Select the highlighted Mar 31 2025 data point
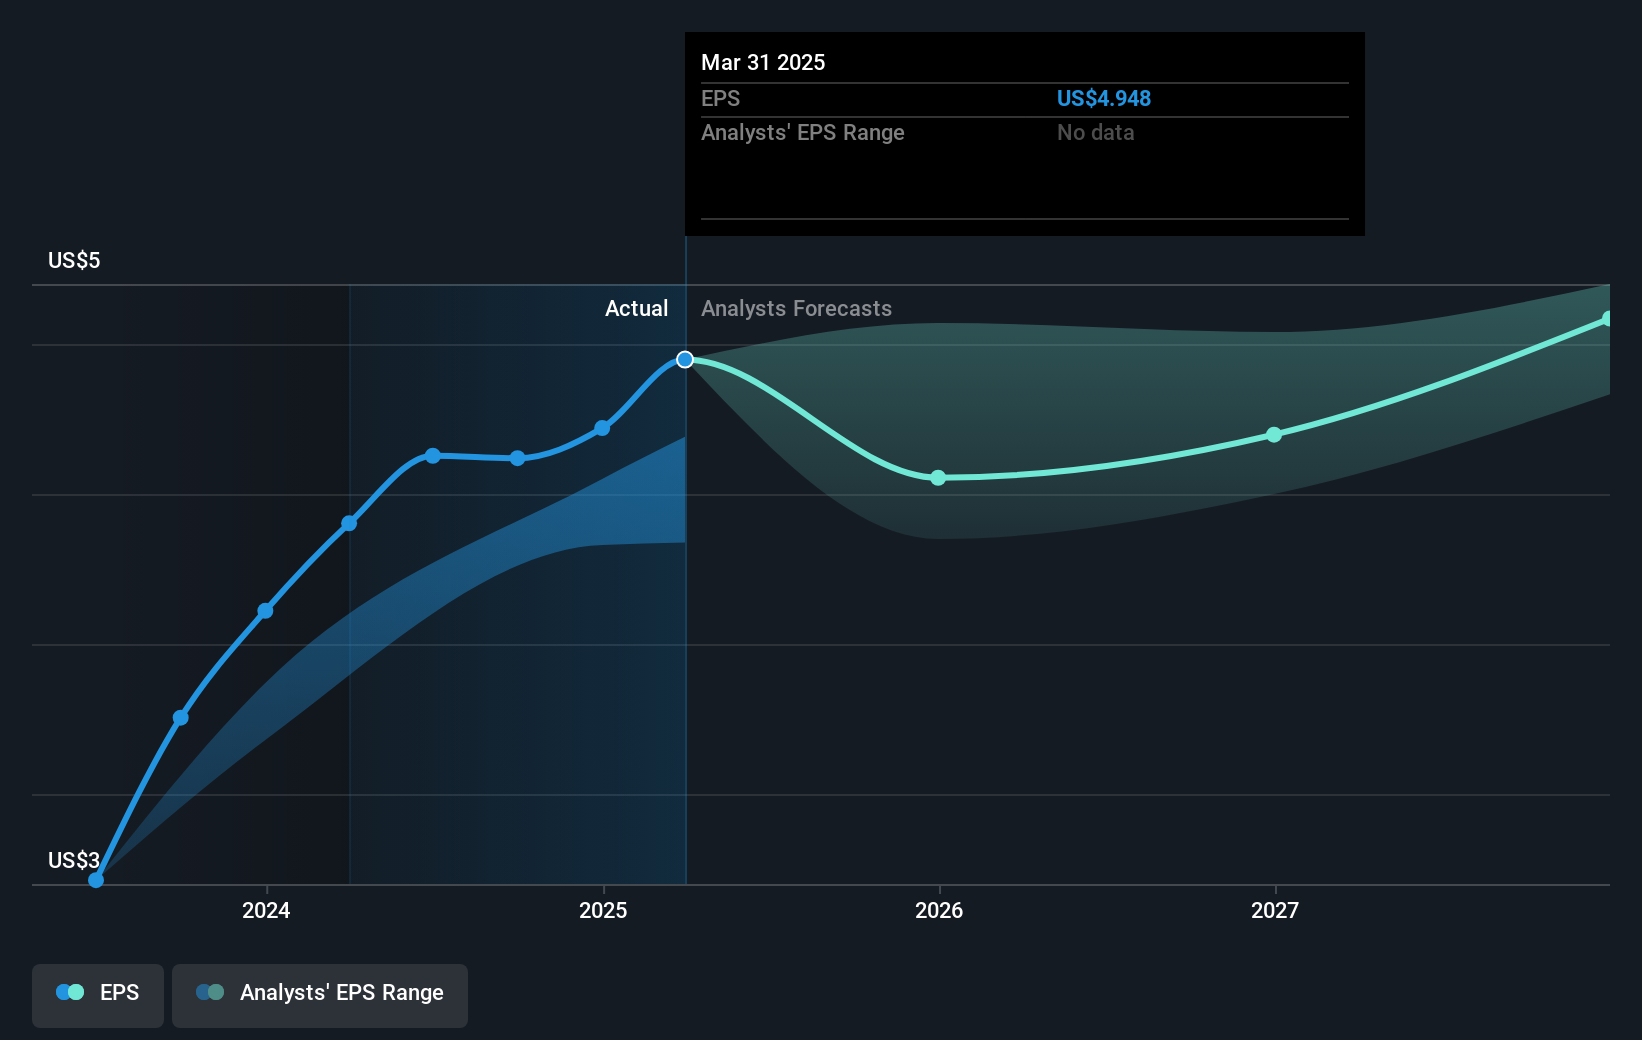 tap(685, 359)
